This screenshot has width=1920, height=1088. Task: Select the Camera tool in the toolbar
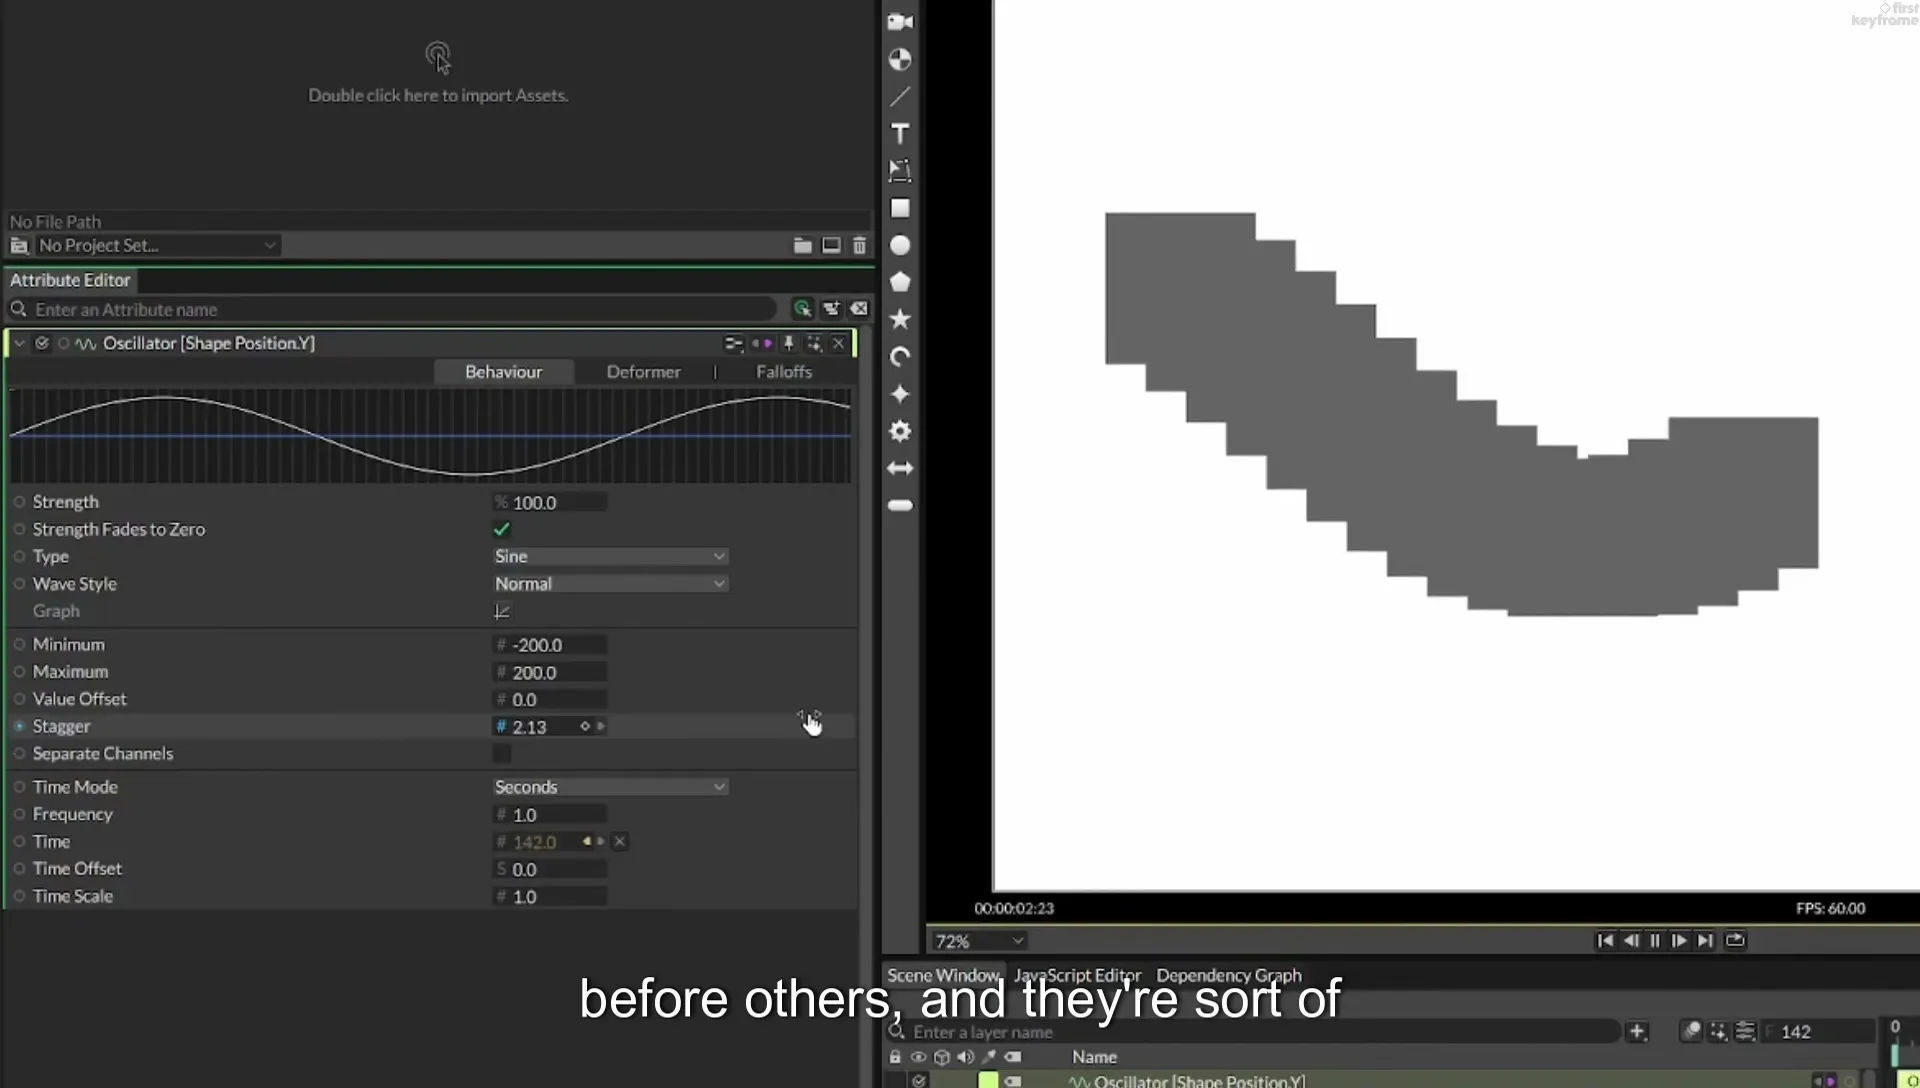pyautogui.click(x=900, y=22)
